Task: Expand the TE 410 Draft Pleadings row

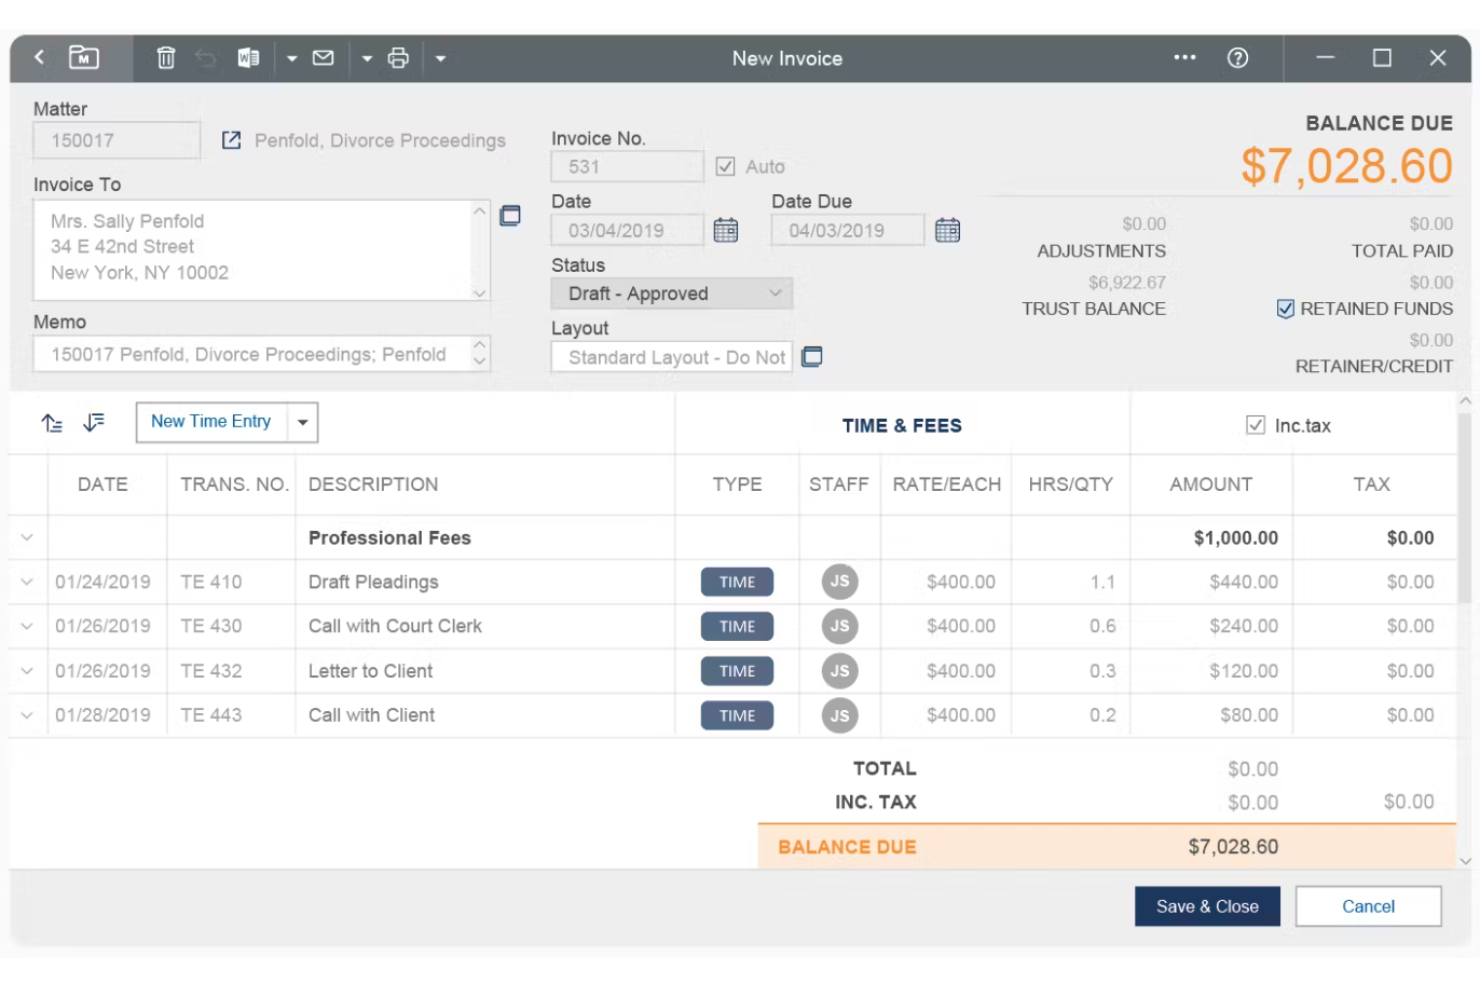Action: (27, 581)
